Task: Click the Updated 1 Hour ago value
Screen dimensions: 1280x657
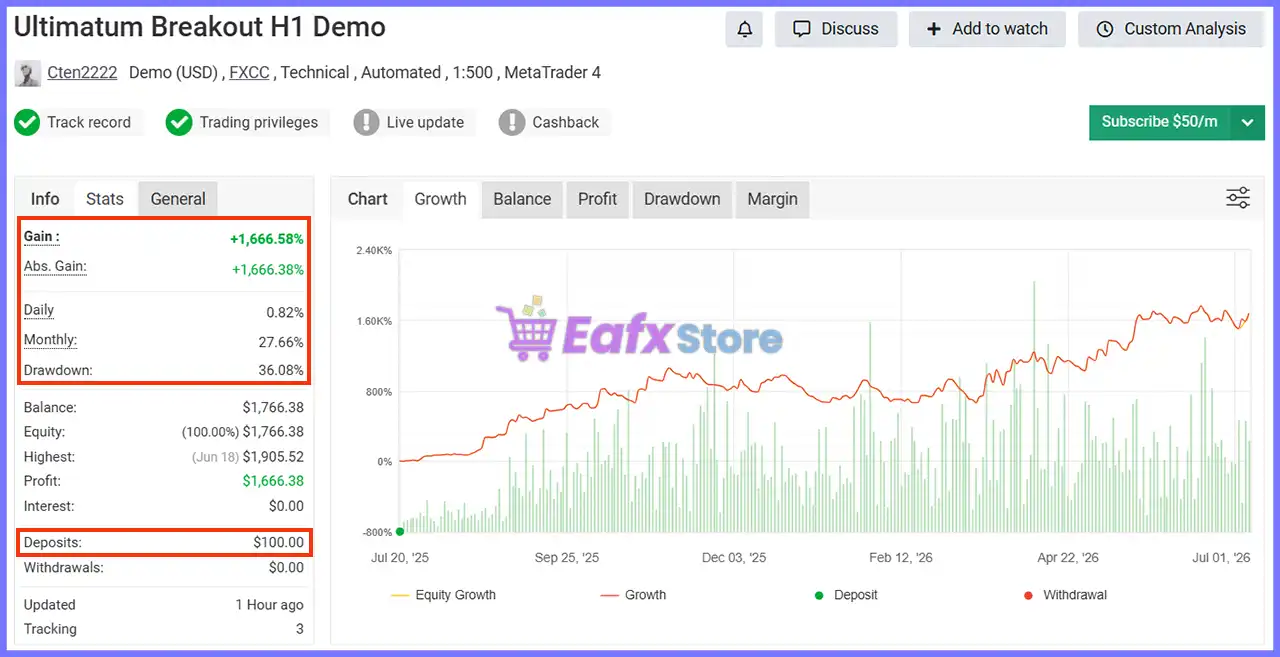Action: point(269,605)
